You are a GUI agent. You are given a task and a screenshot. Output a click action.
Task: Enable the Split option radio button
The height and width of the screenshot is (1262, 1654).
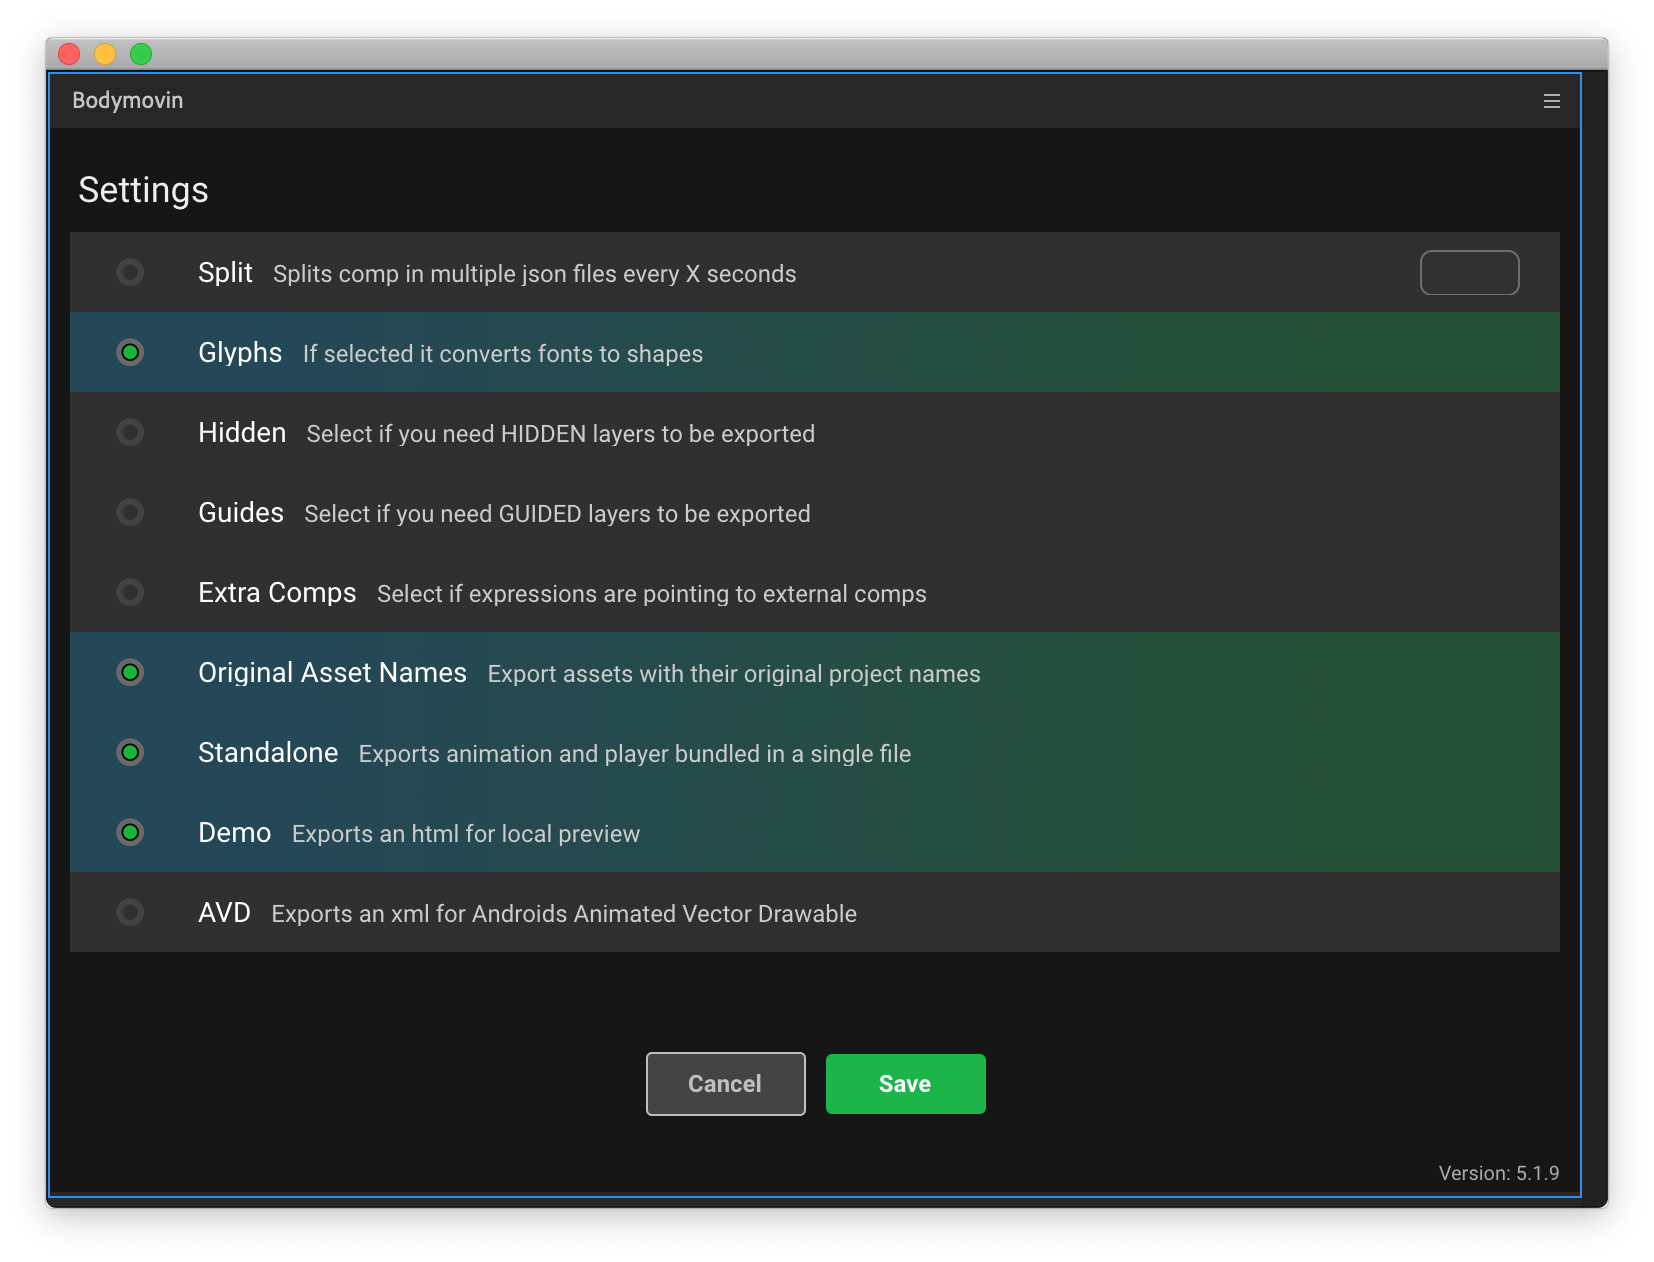pyautogui.click(x=130, y=272)
